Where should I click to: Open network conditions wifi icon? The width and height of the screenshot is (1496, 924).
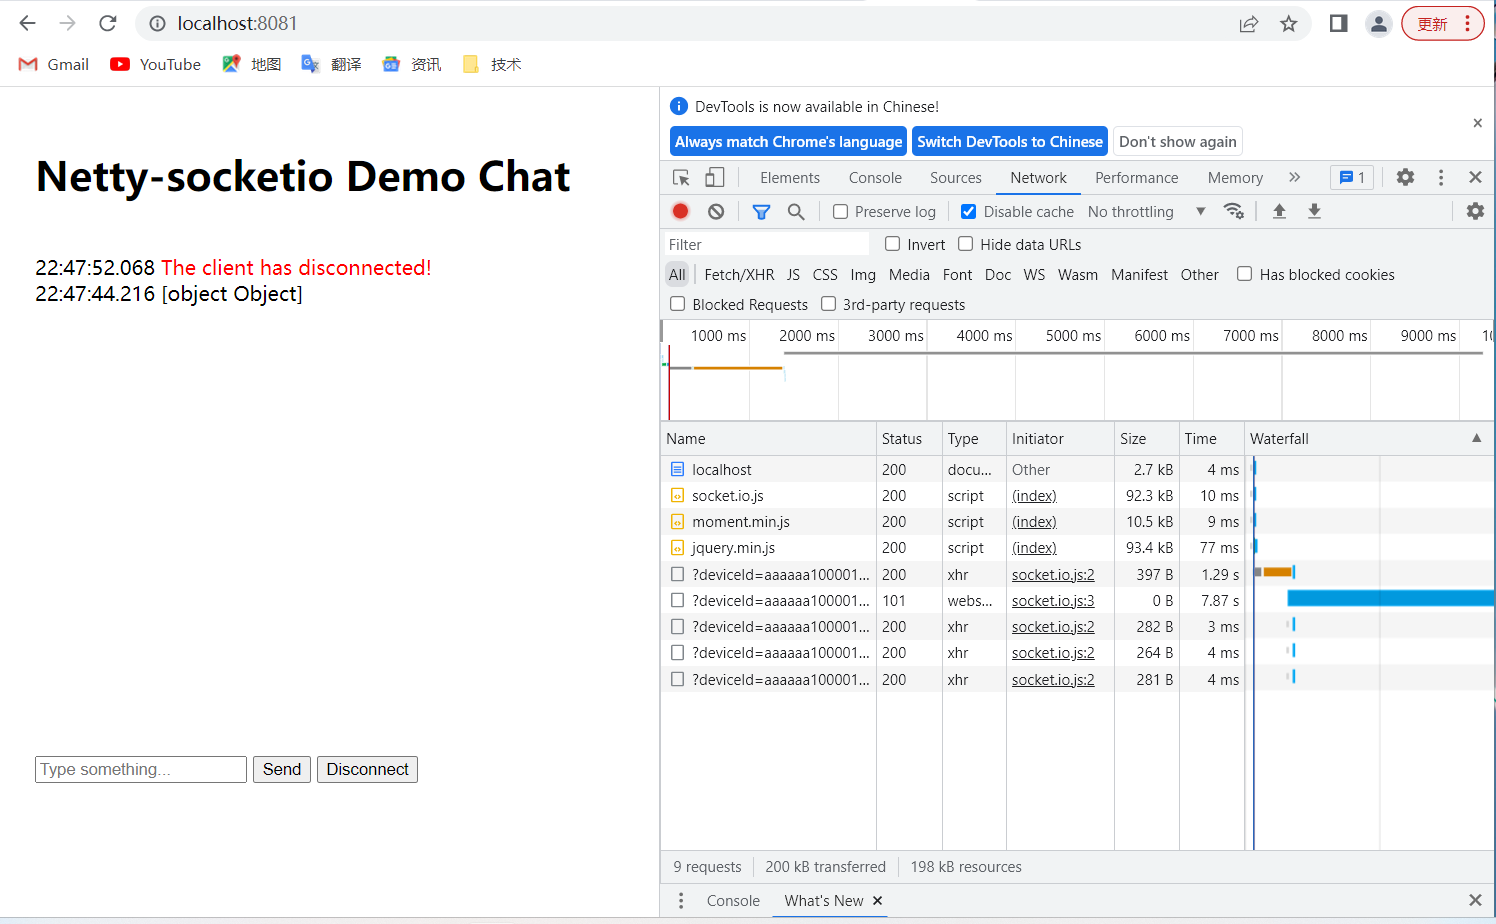pos(1234,211)
